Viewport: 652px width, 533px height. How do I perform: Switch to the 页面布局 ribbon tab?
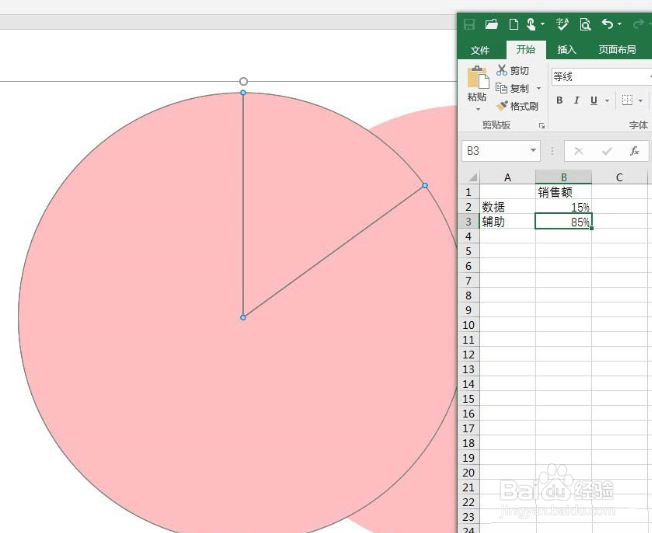(x=617, y=50)
